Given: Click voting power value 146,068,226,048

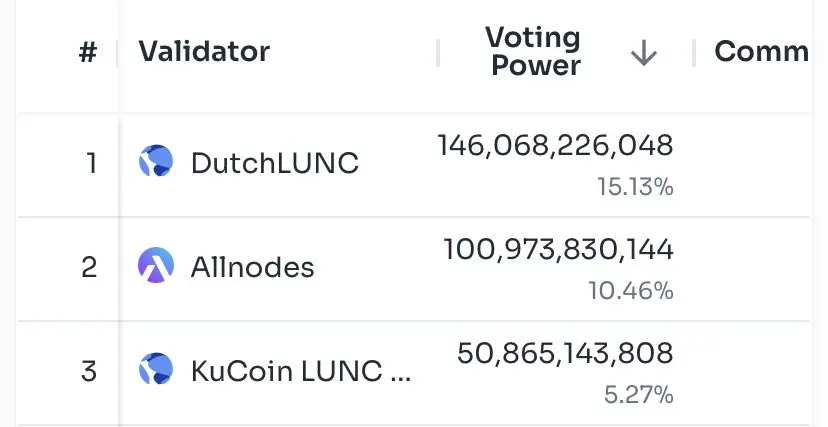Looking at the screenshot, I should (x=556, y=145).
